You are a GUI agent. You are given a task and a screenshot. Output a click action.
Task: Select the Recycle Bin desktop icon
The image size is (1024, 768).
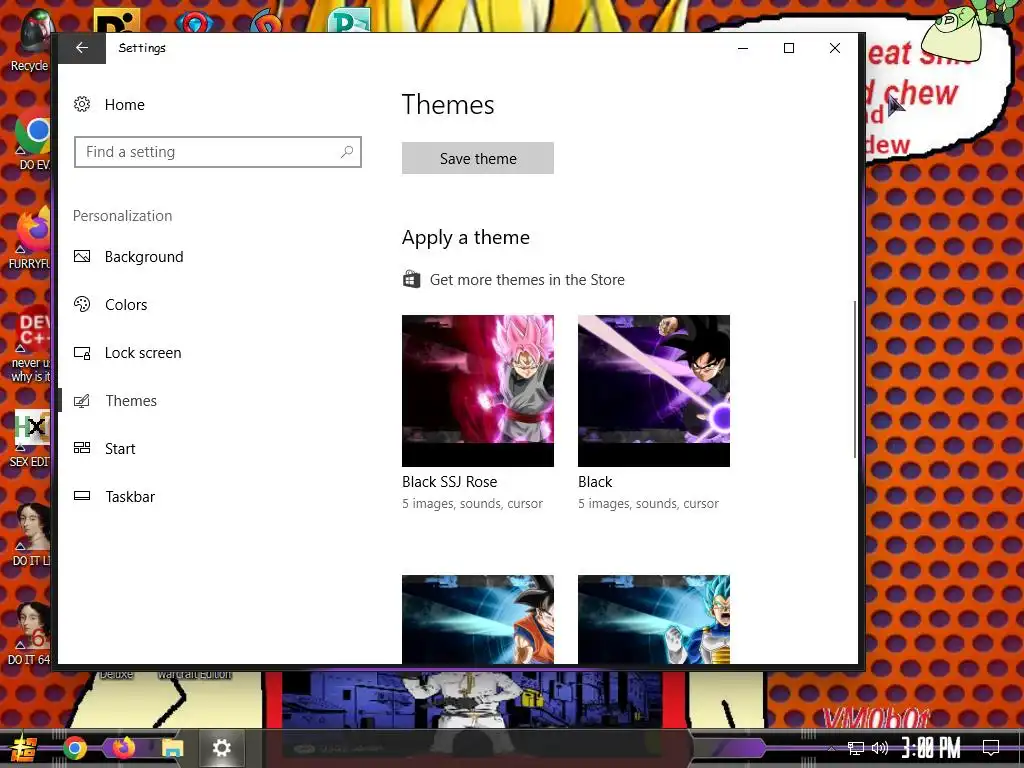click(x=29, y=40)
